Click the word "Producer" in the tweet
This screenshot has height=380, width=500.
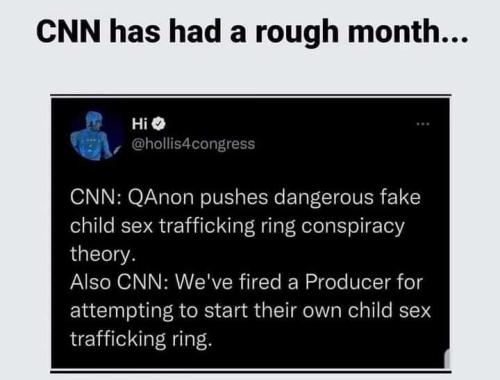coord(348,282)
